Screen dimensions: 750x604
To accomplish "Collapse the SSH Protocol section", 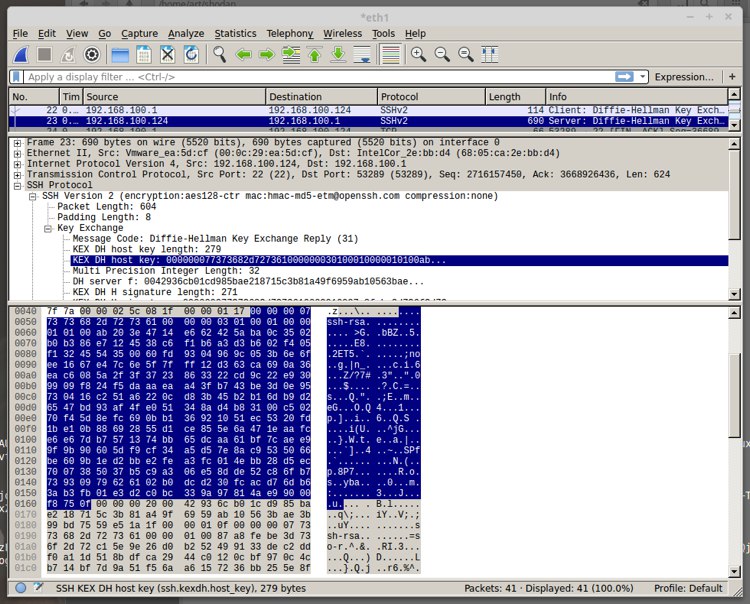I will click(x=17, y=186).
